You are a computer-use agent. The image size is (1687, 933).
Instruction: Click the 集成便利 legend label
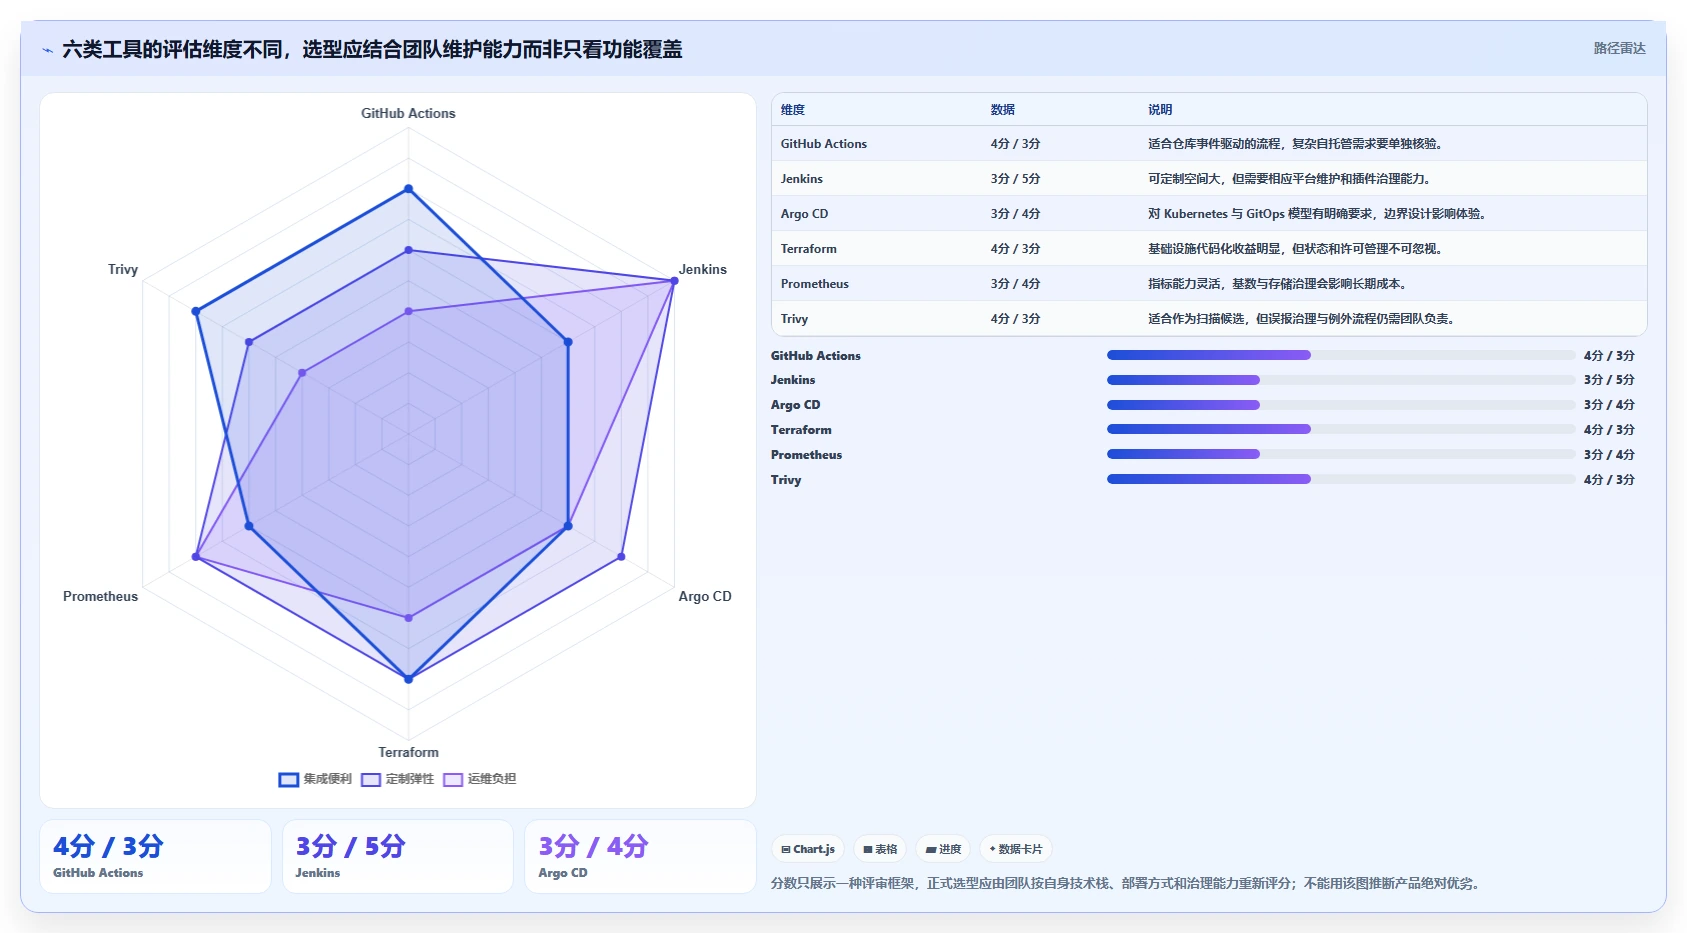point(328,779)
